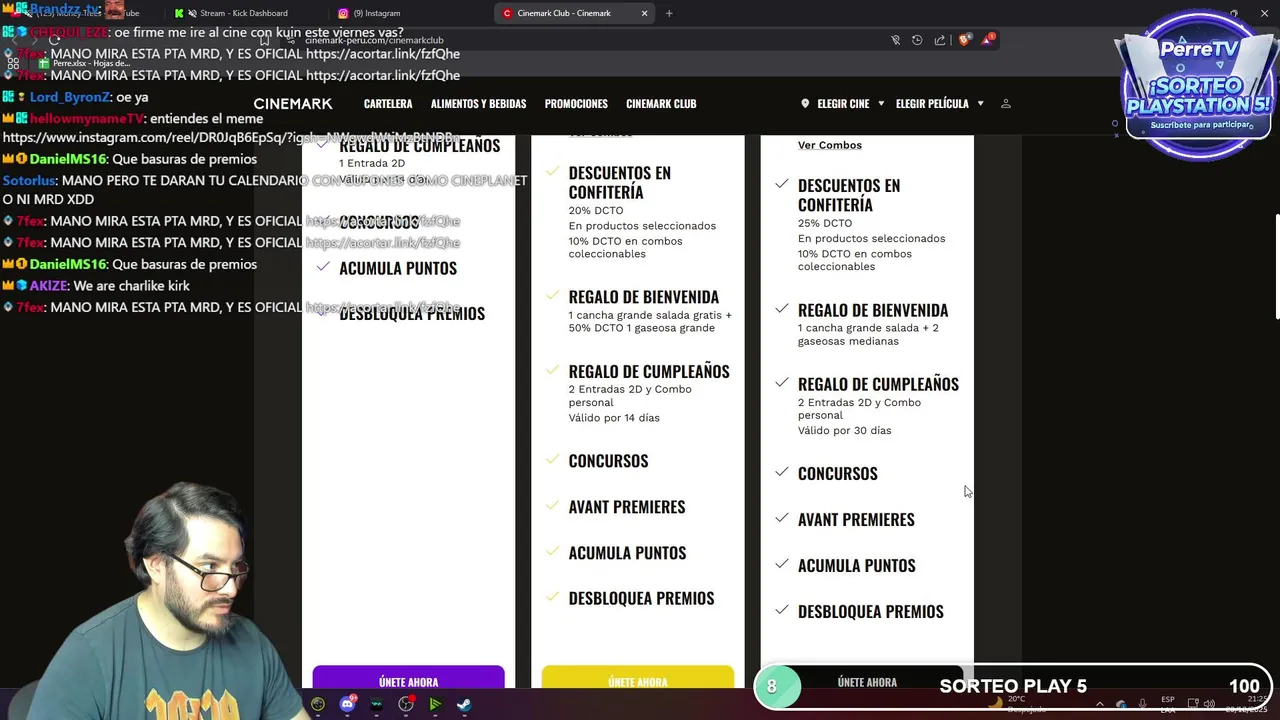Open Discord from the taskbar
The image size is (1280, 720).
[x=347, y=704]
